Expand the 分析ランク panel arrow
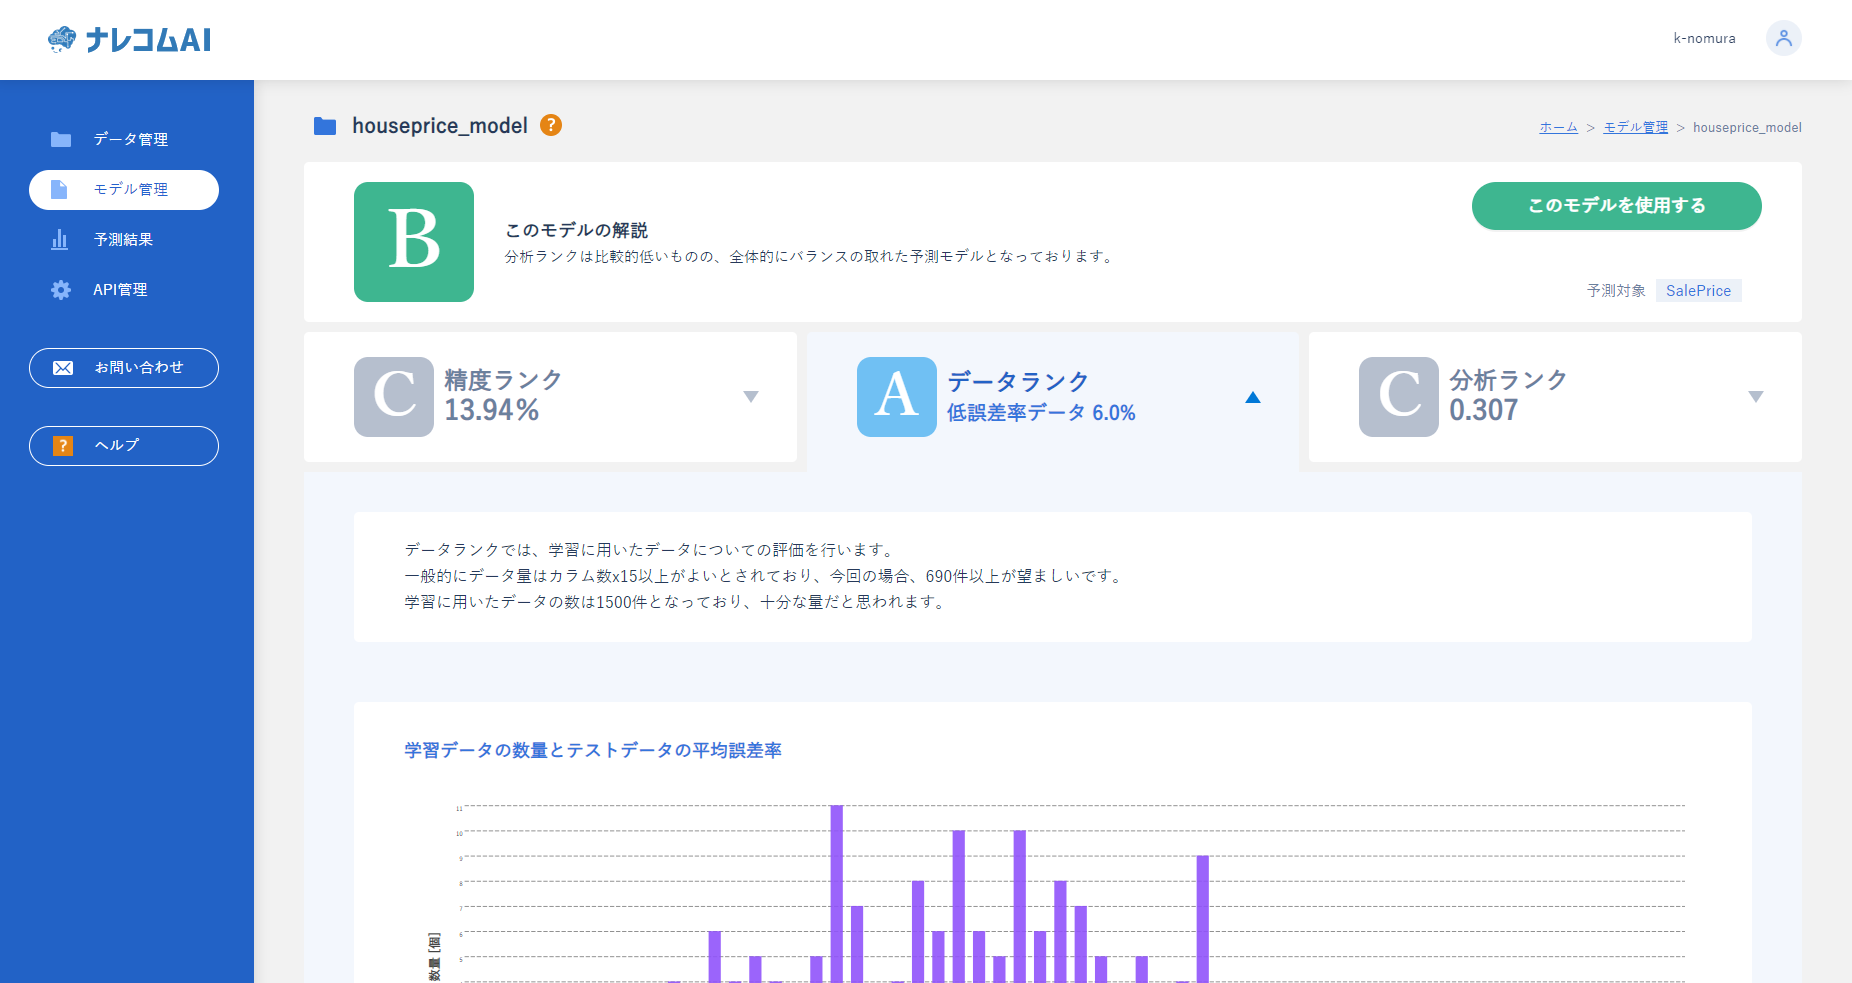The height and width of the screenshot is (983, 1852). (x=1755, y=397)
